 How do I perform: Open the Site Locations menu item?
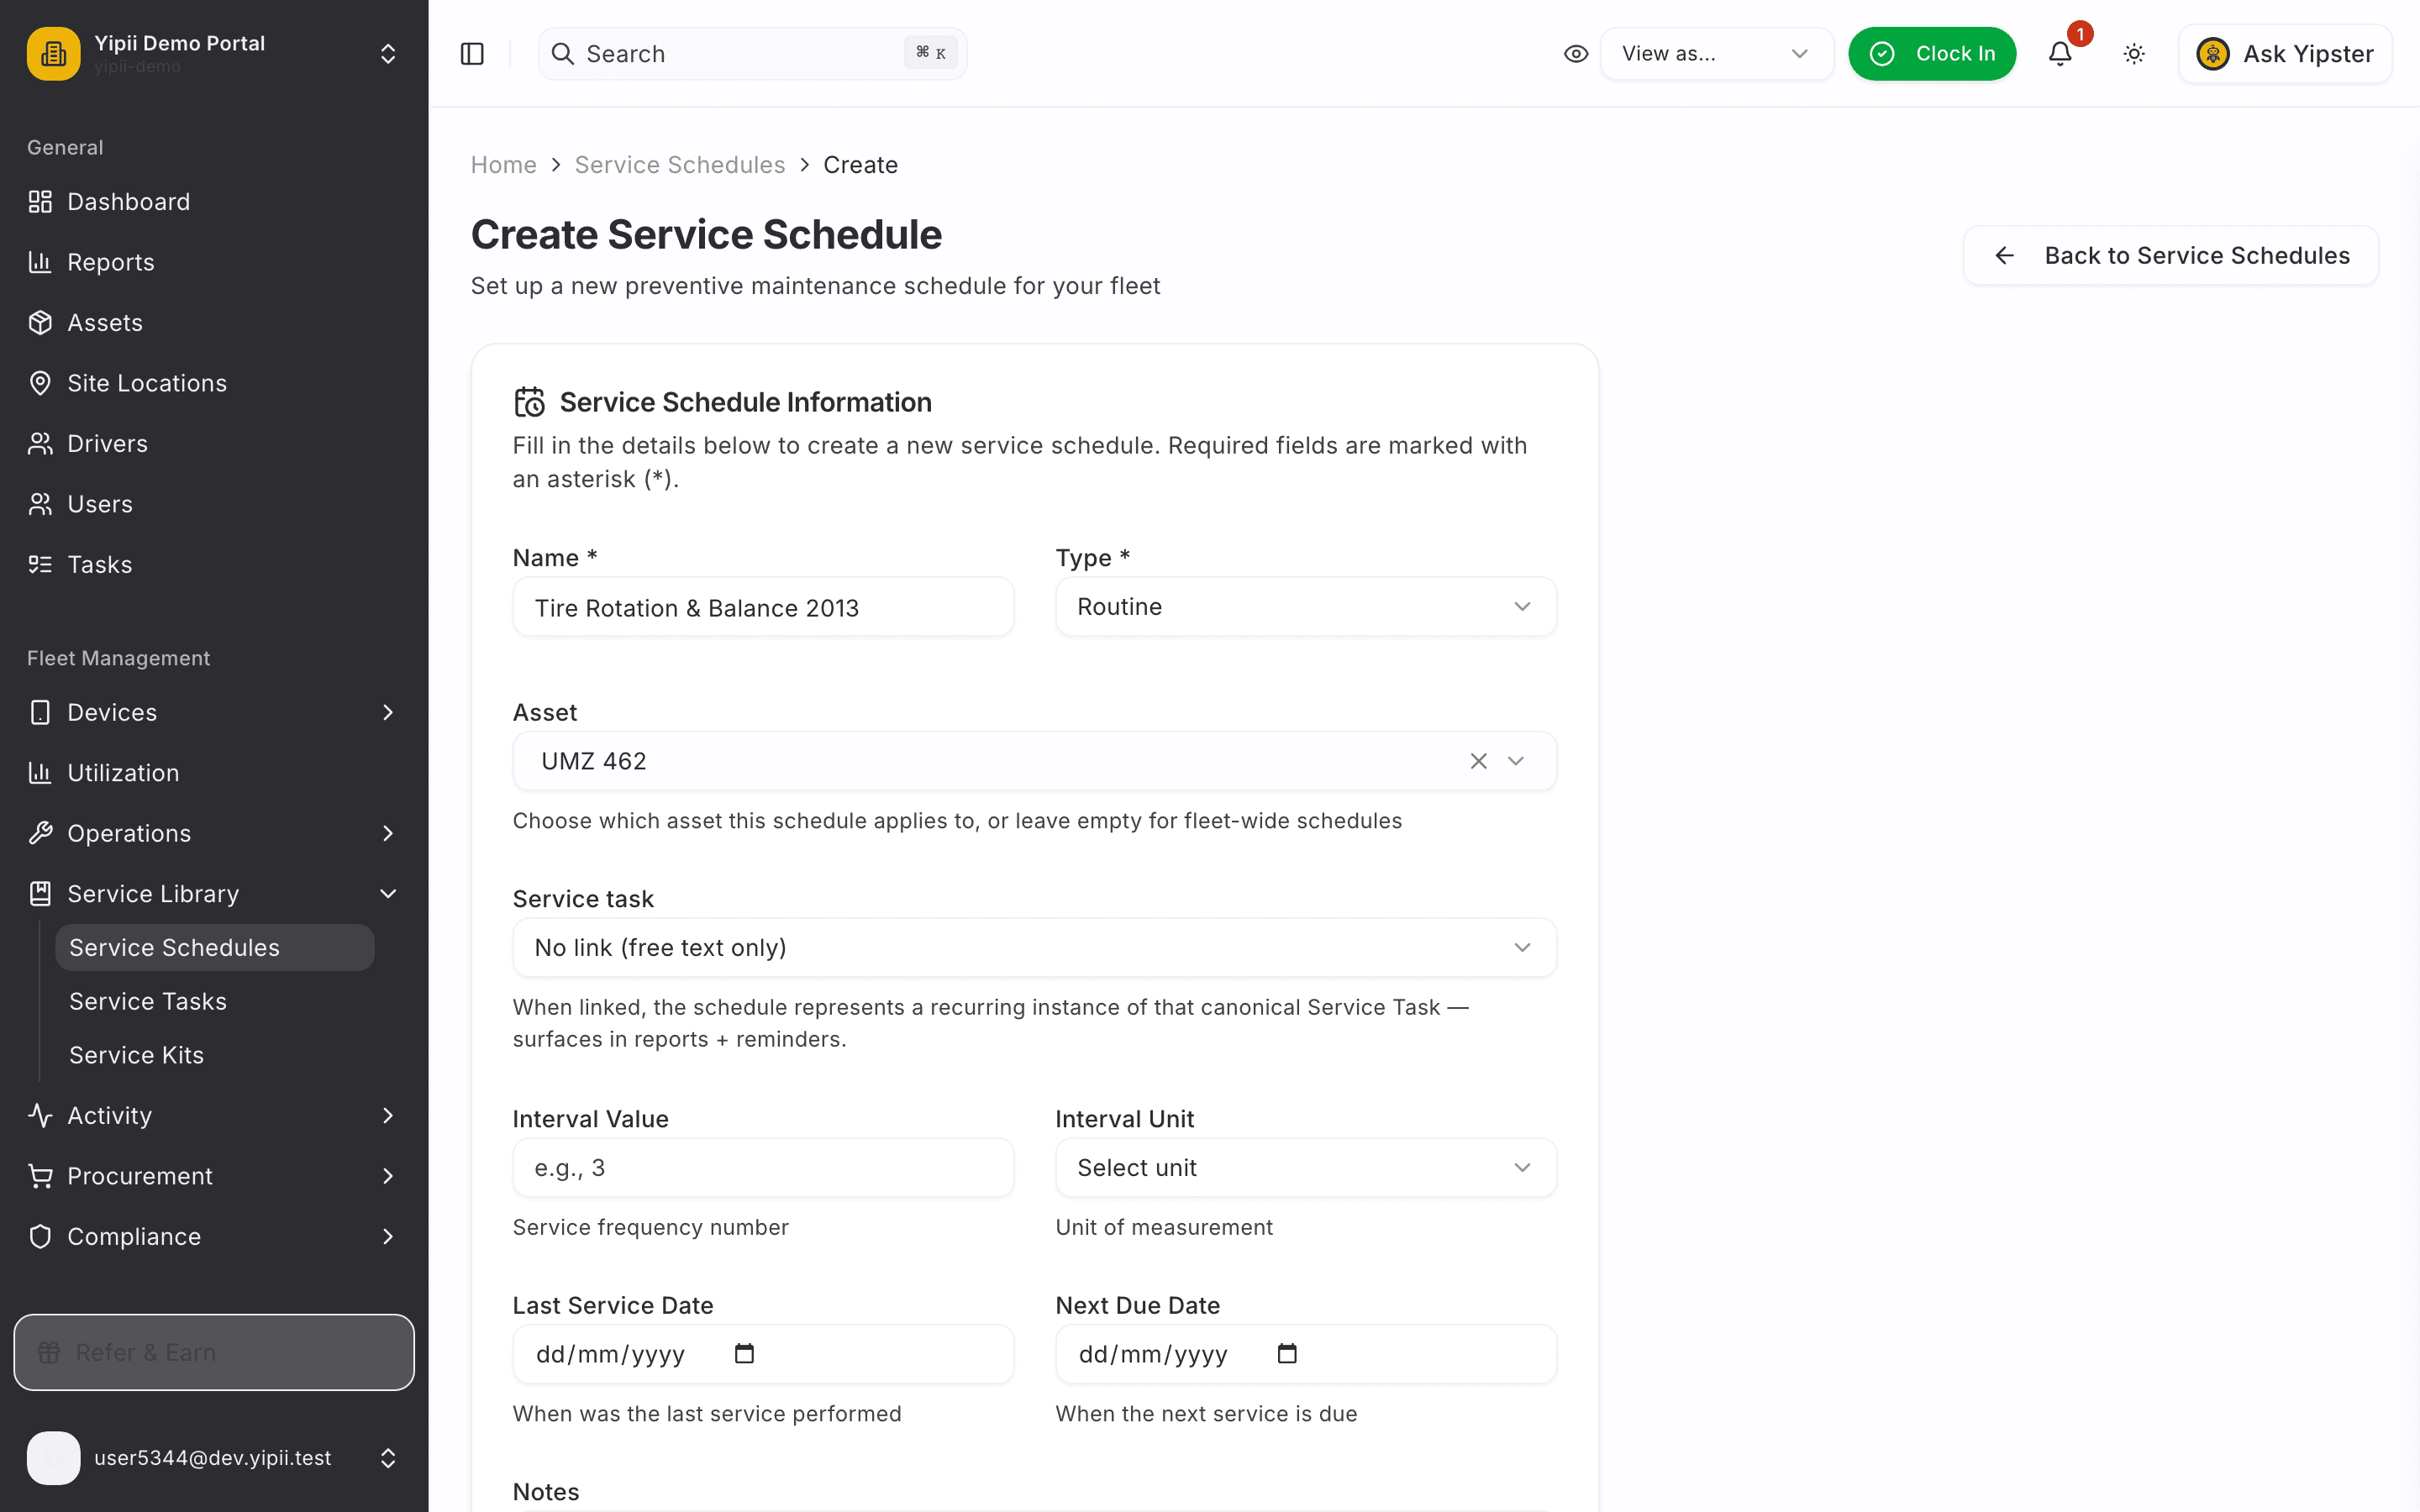click(214, 383)
